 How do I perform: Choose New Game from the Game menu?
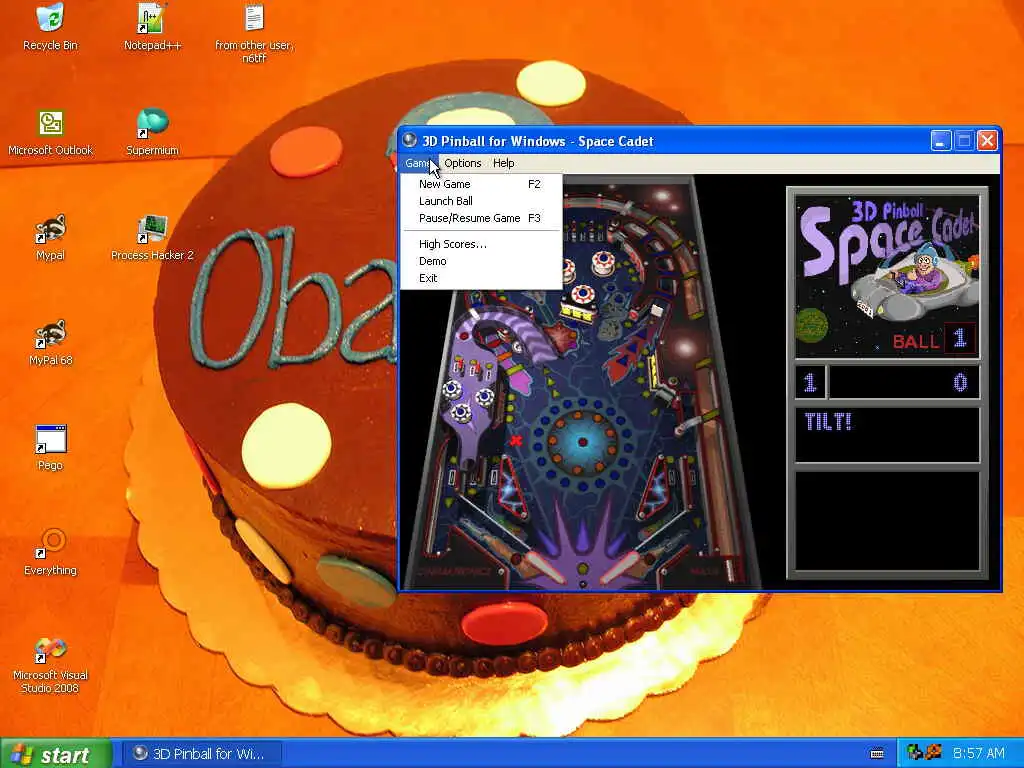click(481, 184)
